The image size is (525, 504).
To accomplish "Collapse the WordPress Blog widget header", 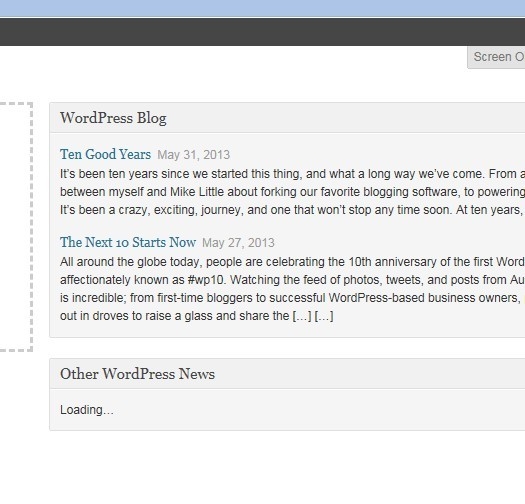I will click(287, 118).
